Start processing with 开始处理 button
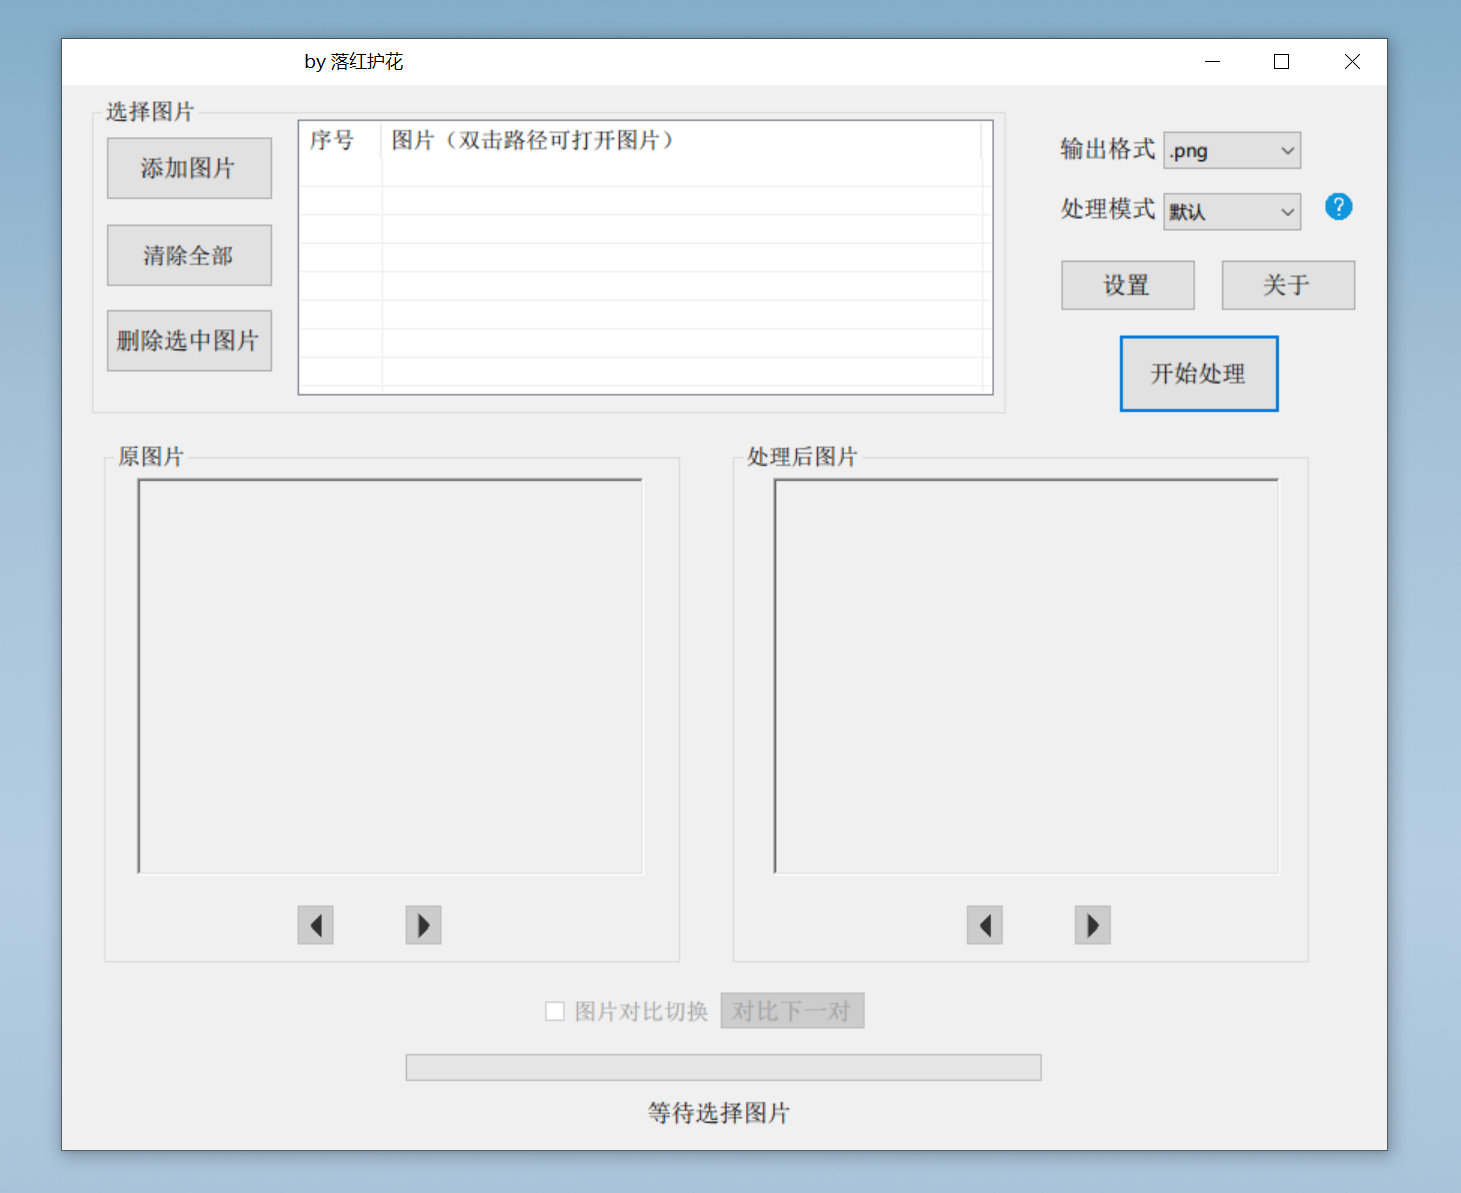The width and height of the screenshot is (1461, 1193). [1198, 374]
